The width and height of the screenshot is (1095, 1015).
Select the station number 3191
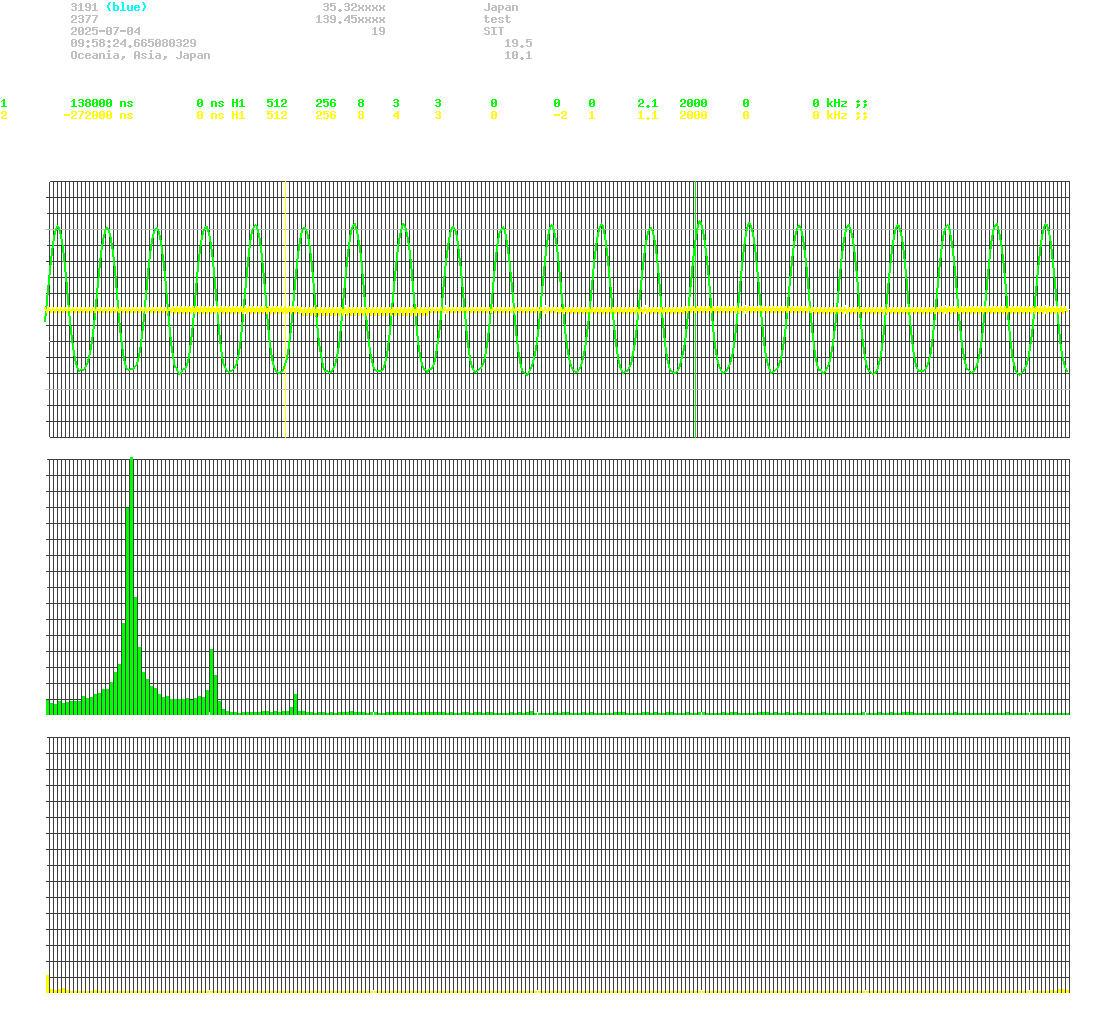point(84,7)
